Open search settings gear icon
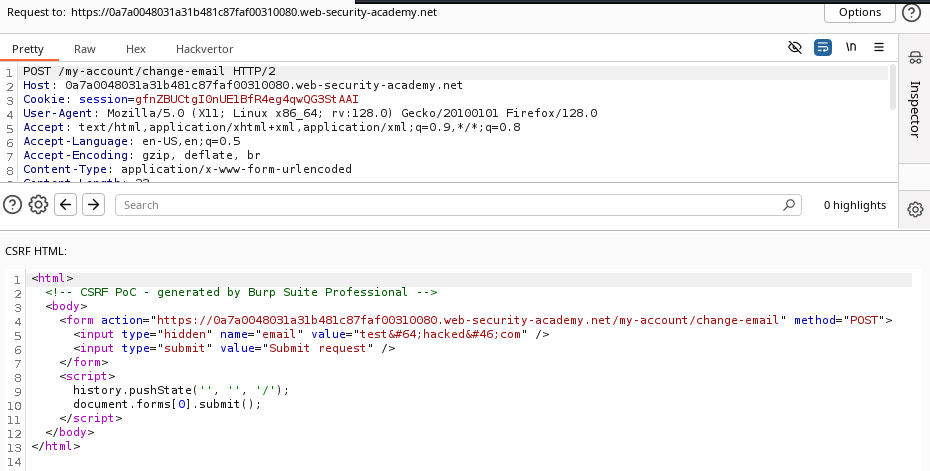 (39, 205)
